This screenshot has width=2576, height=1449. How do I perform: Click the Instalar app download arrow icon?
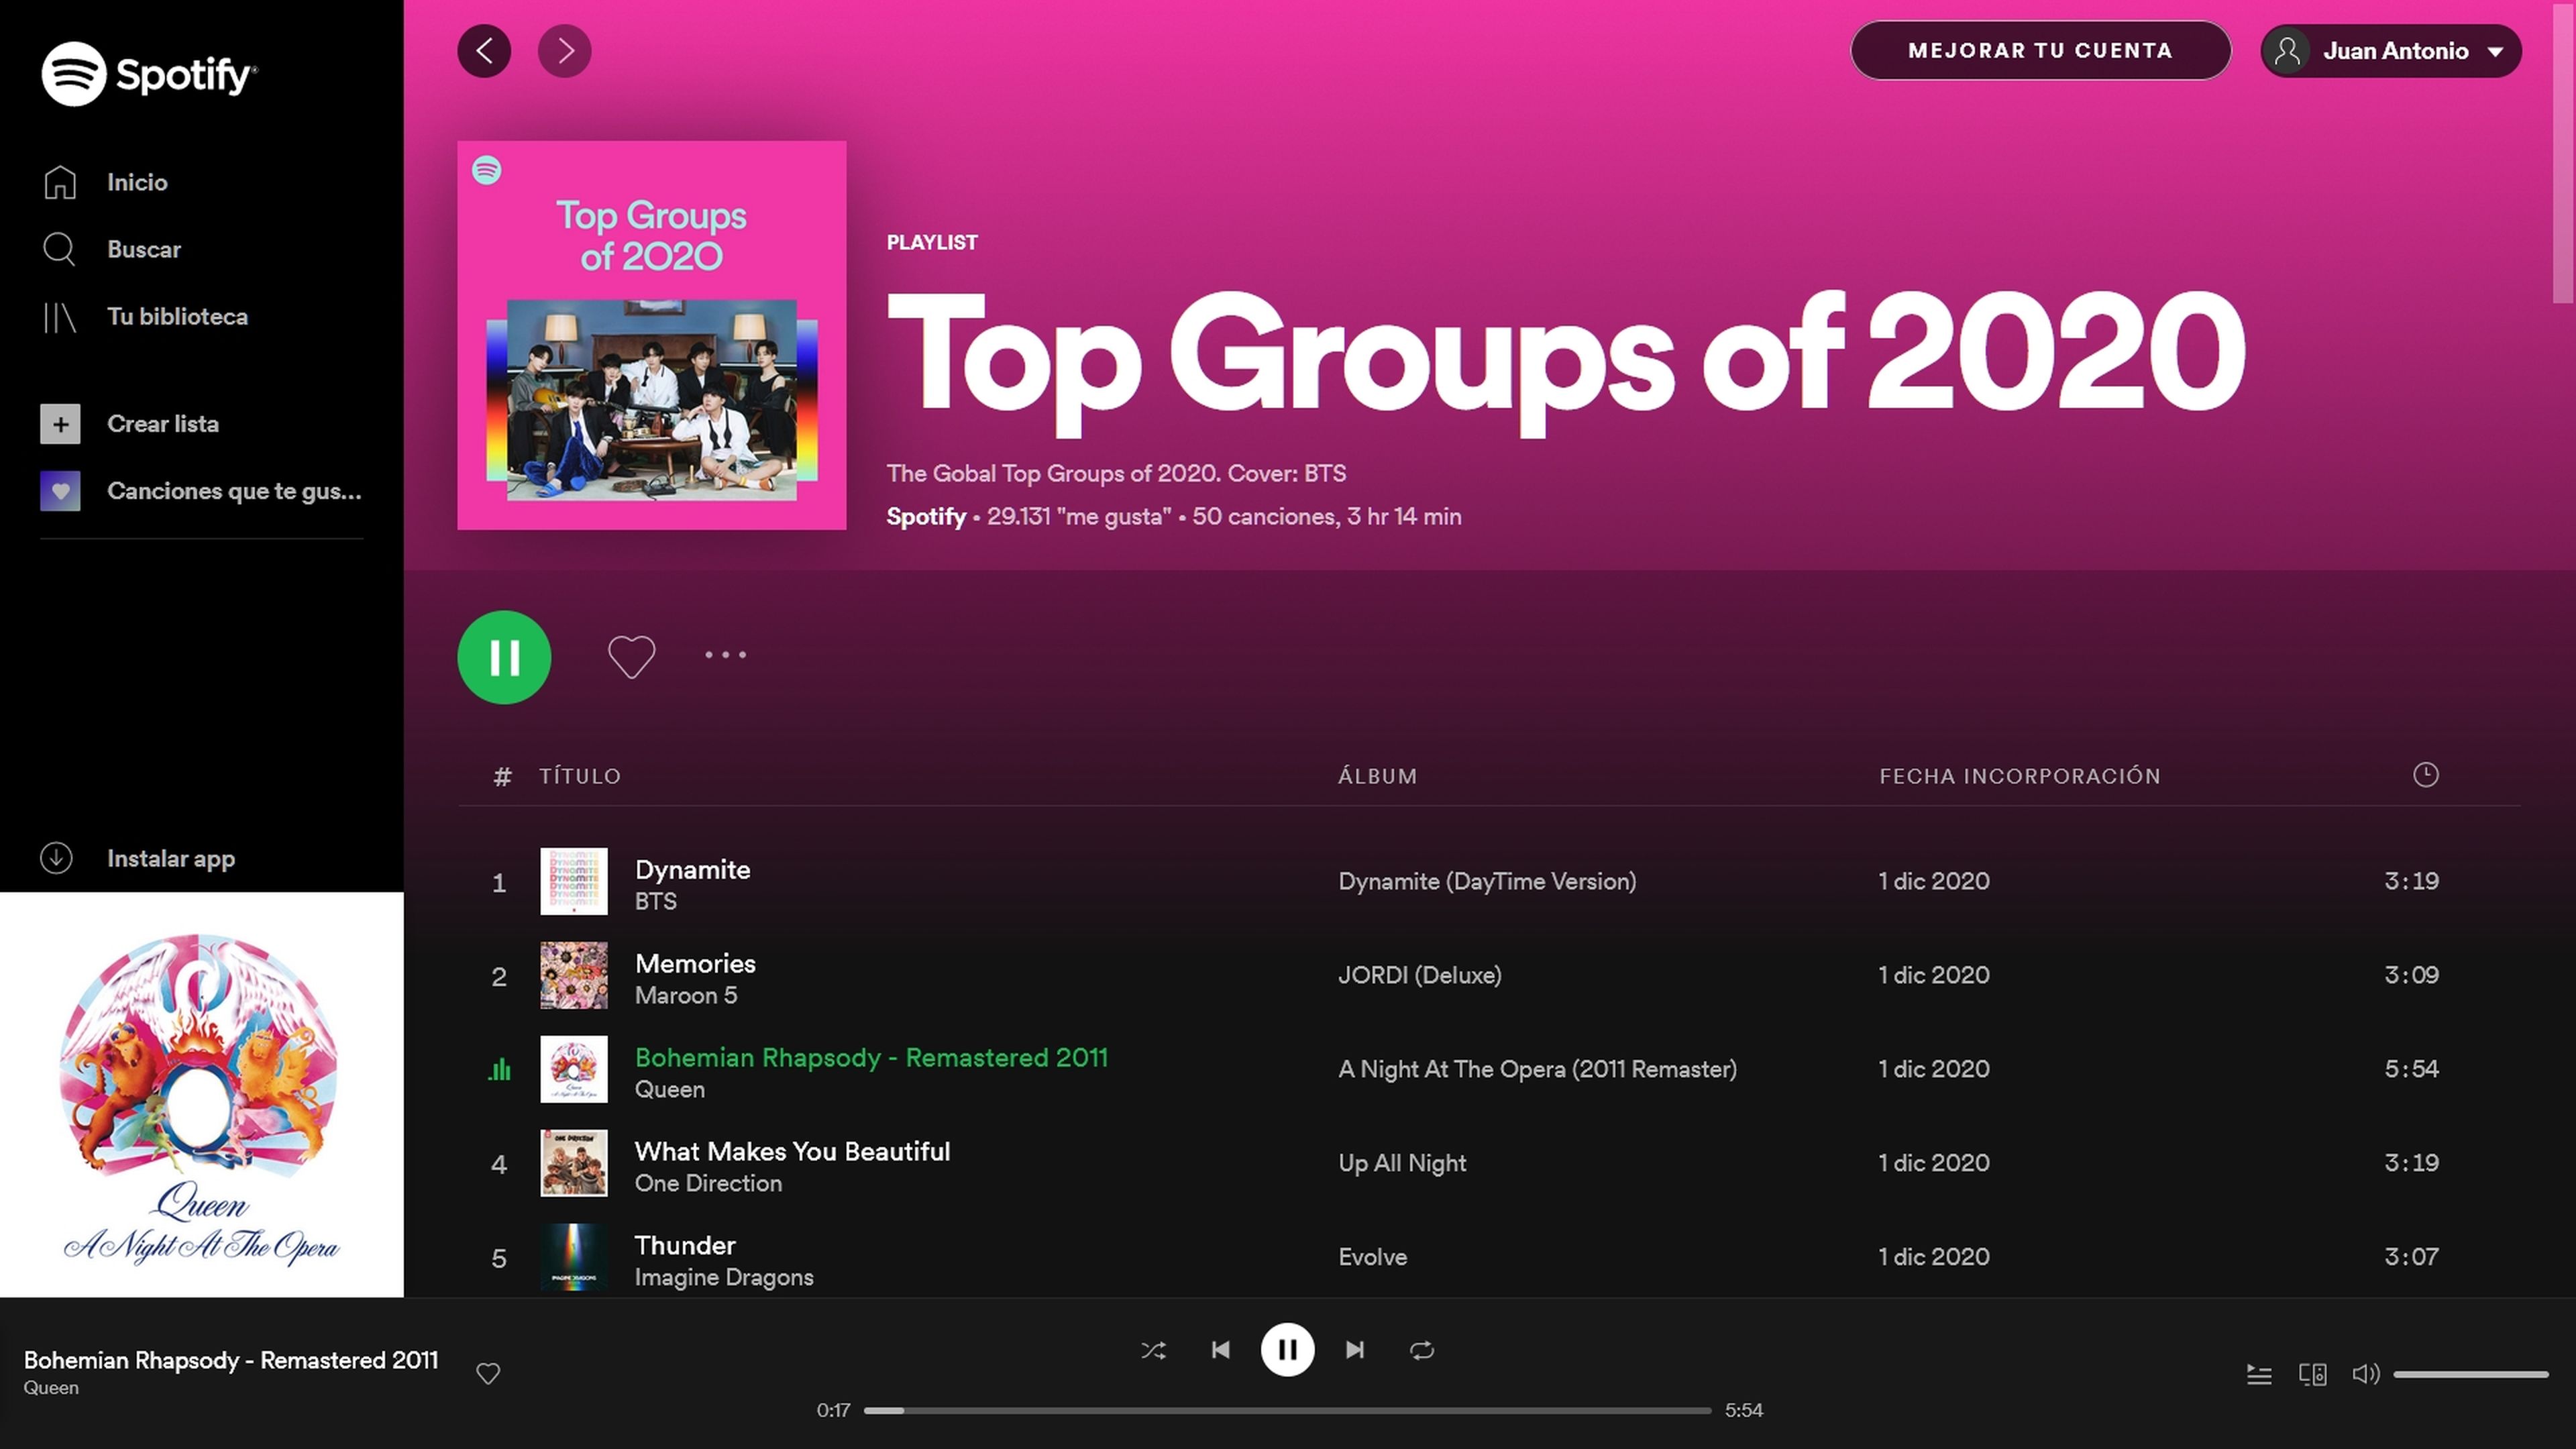tap(56, 858)
